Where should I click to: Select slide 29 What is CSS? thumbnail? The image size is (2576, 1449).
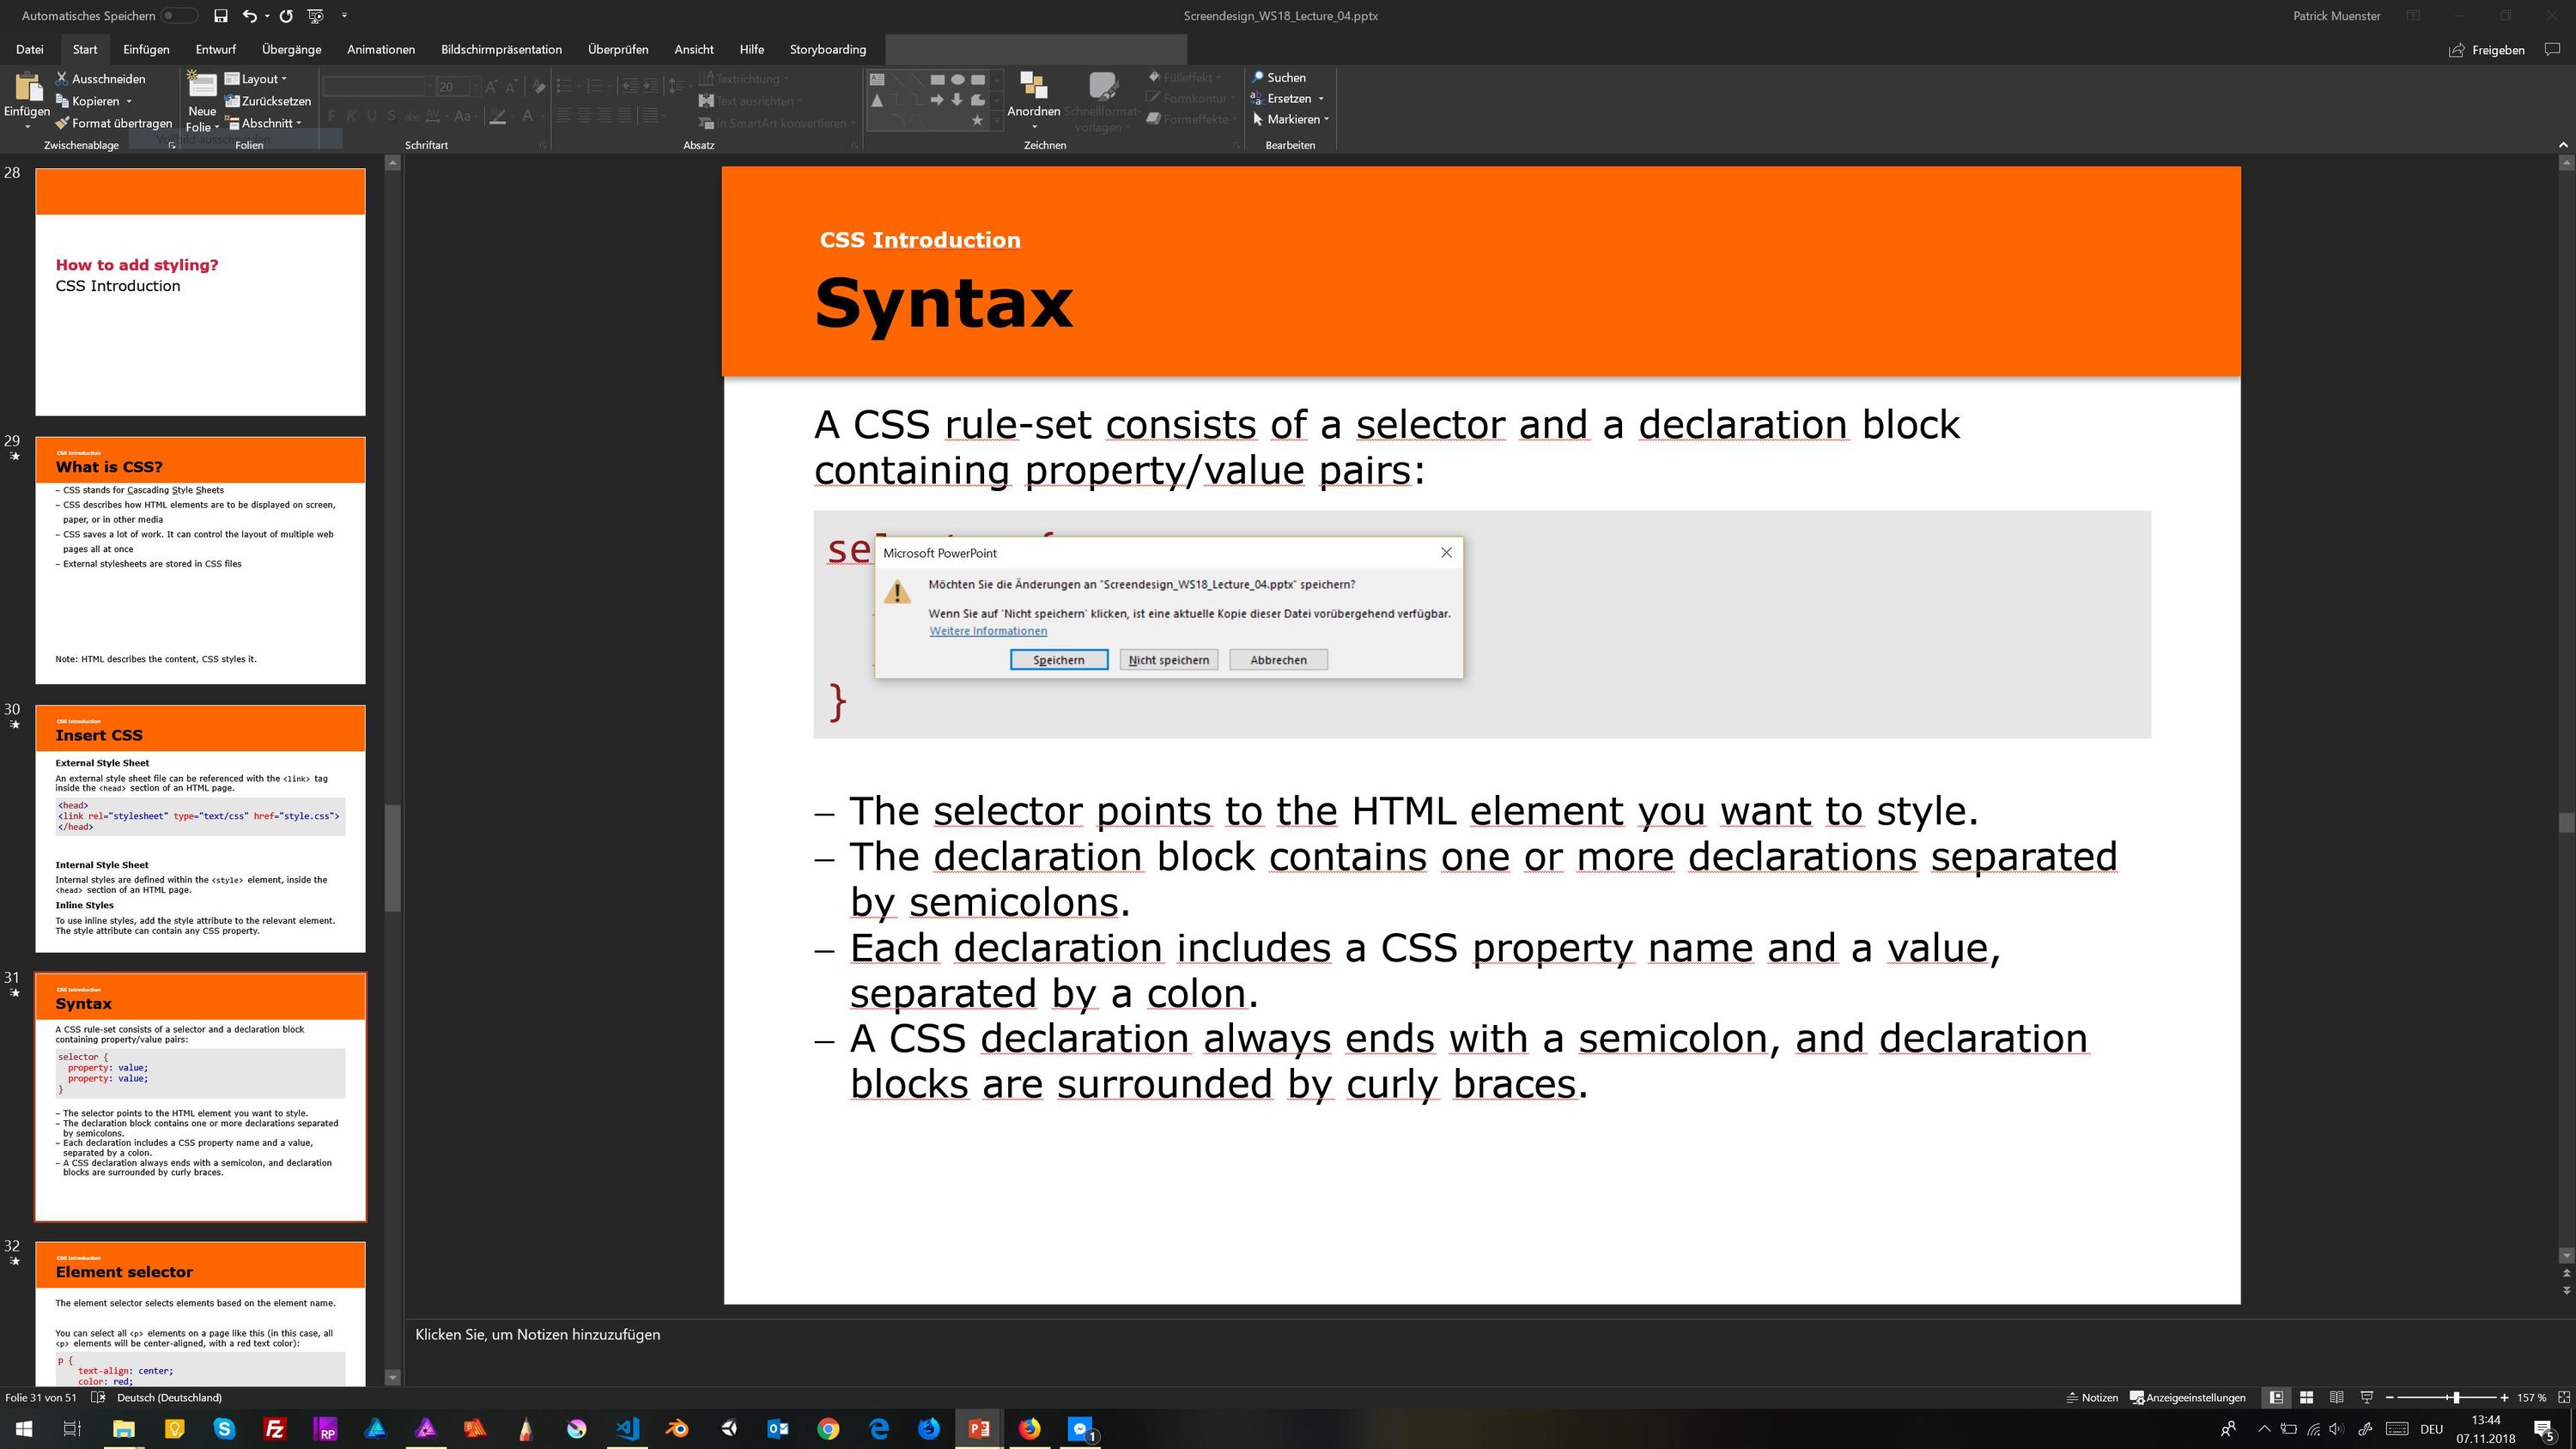click(x=200, y=560)
